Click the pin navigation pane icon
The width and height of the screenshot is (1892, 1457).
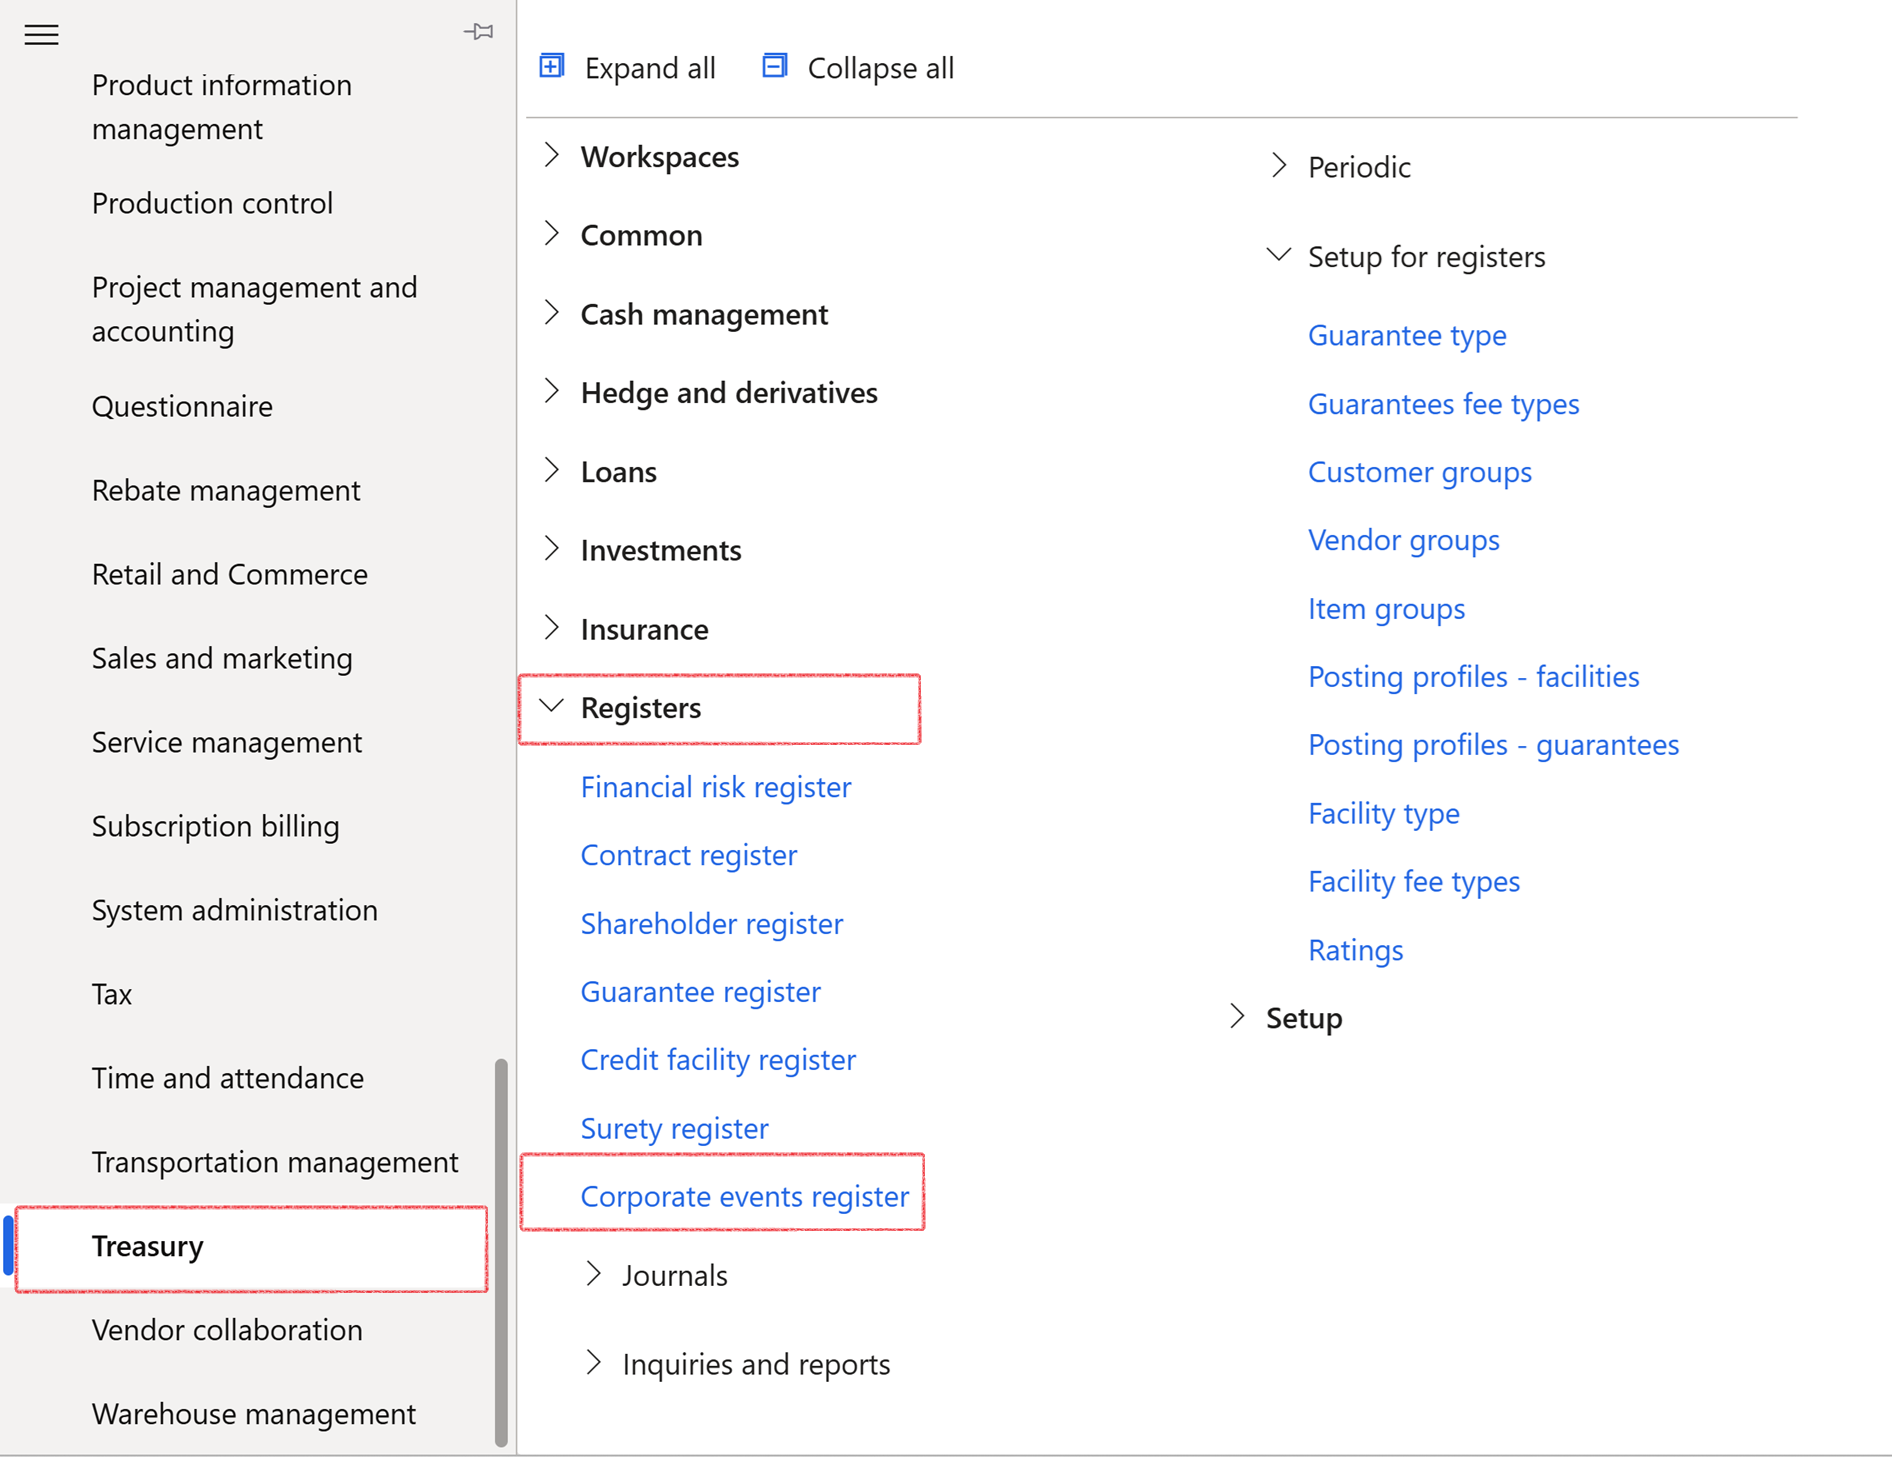click(478, 32)
